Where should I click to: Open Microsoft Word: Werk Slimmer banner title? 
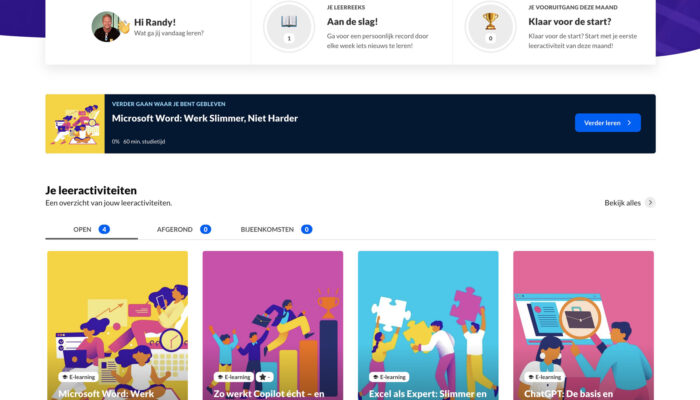[x=204, y=118]
